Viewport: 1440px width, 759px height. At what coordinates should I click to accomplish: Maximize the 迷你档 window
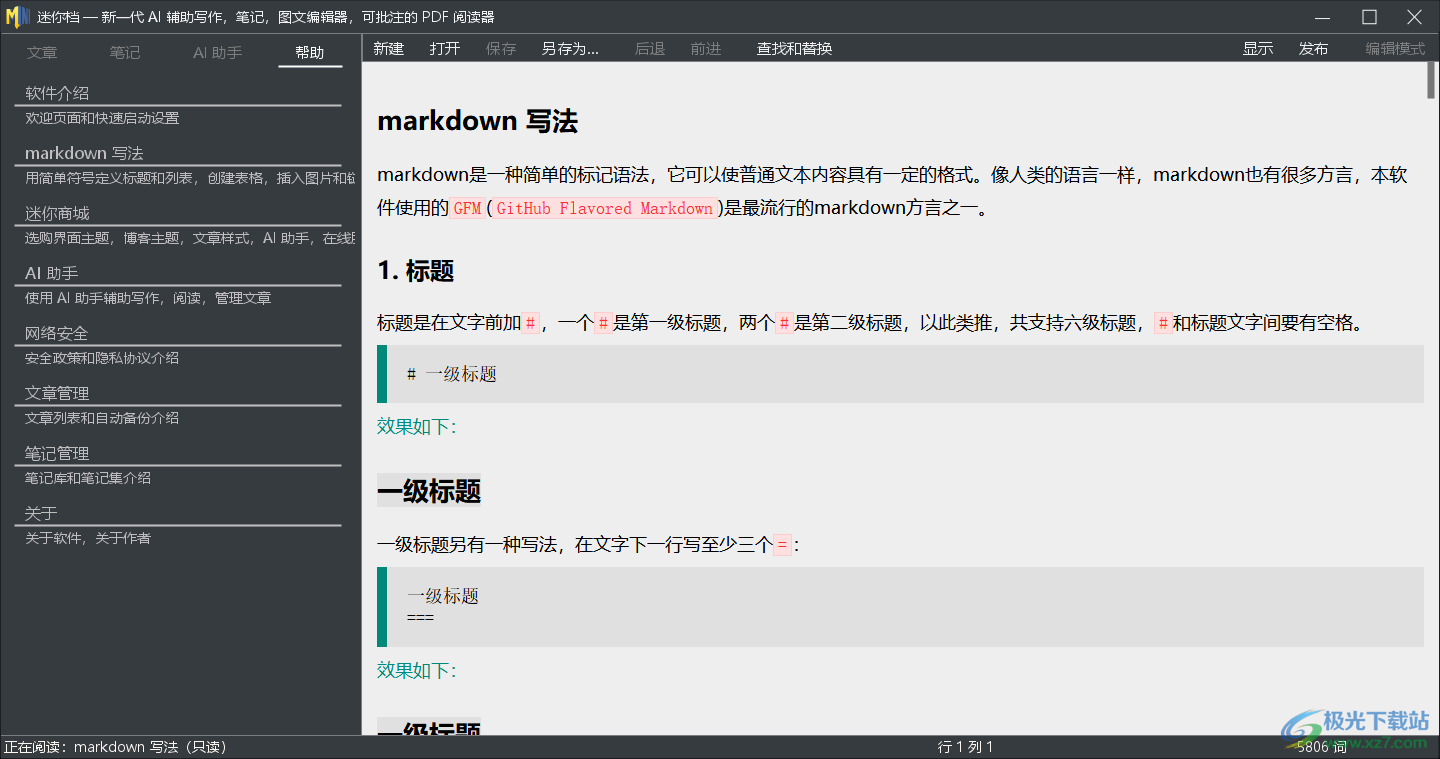[1369, 17]
